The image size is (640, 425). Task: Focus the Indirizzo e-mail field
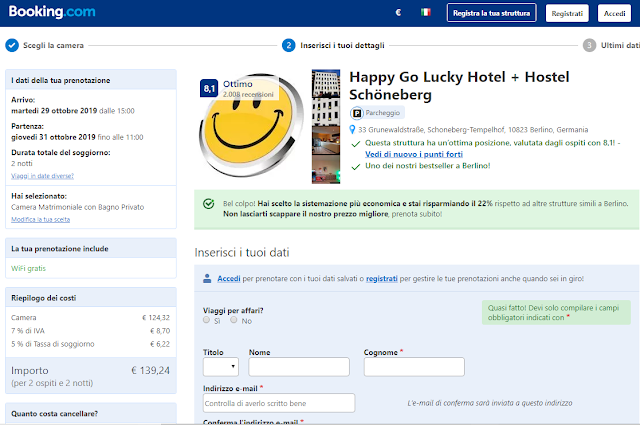pyautogui.click(x=279, y=403)
